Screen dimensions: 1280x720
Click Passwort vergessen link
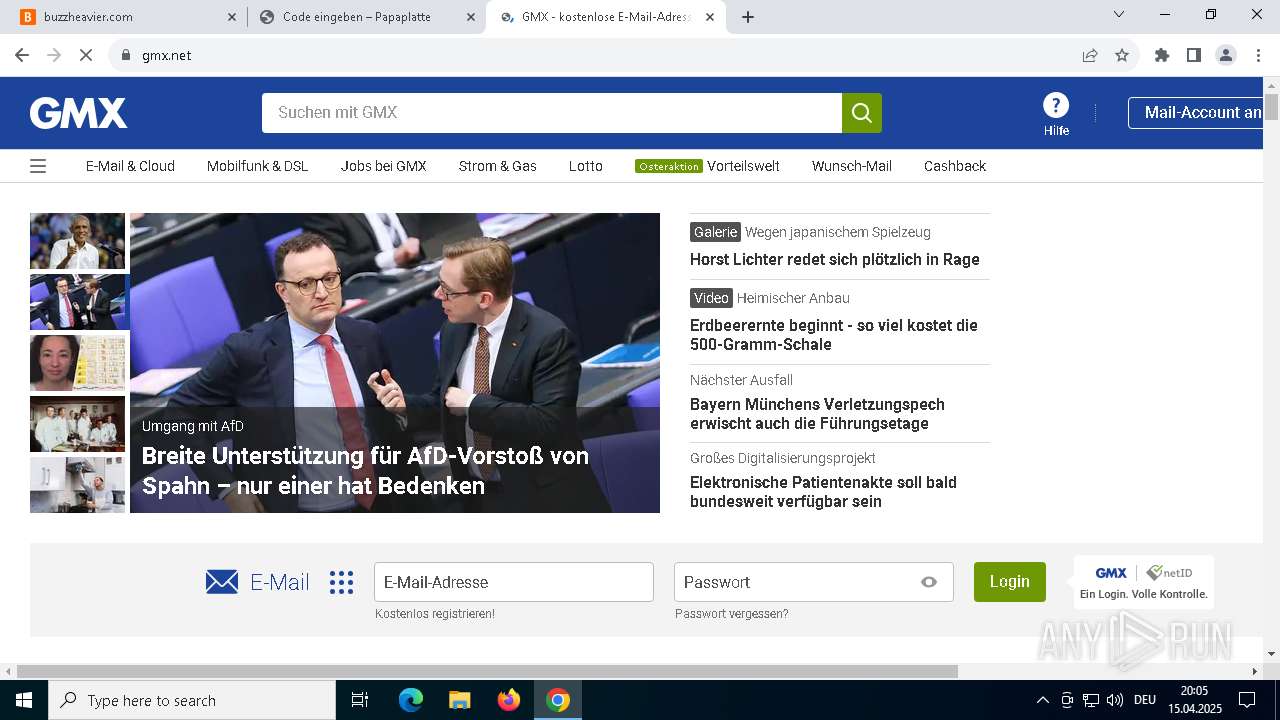(731, 614)
